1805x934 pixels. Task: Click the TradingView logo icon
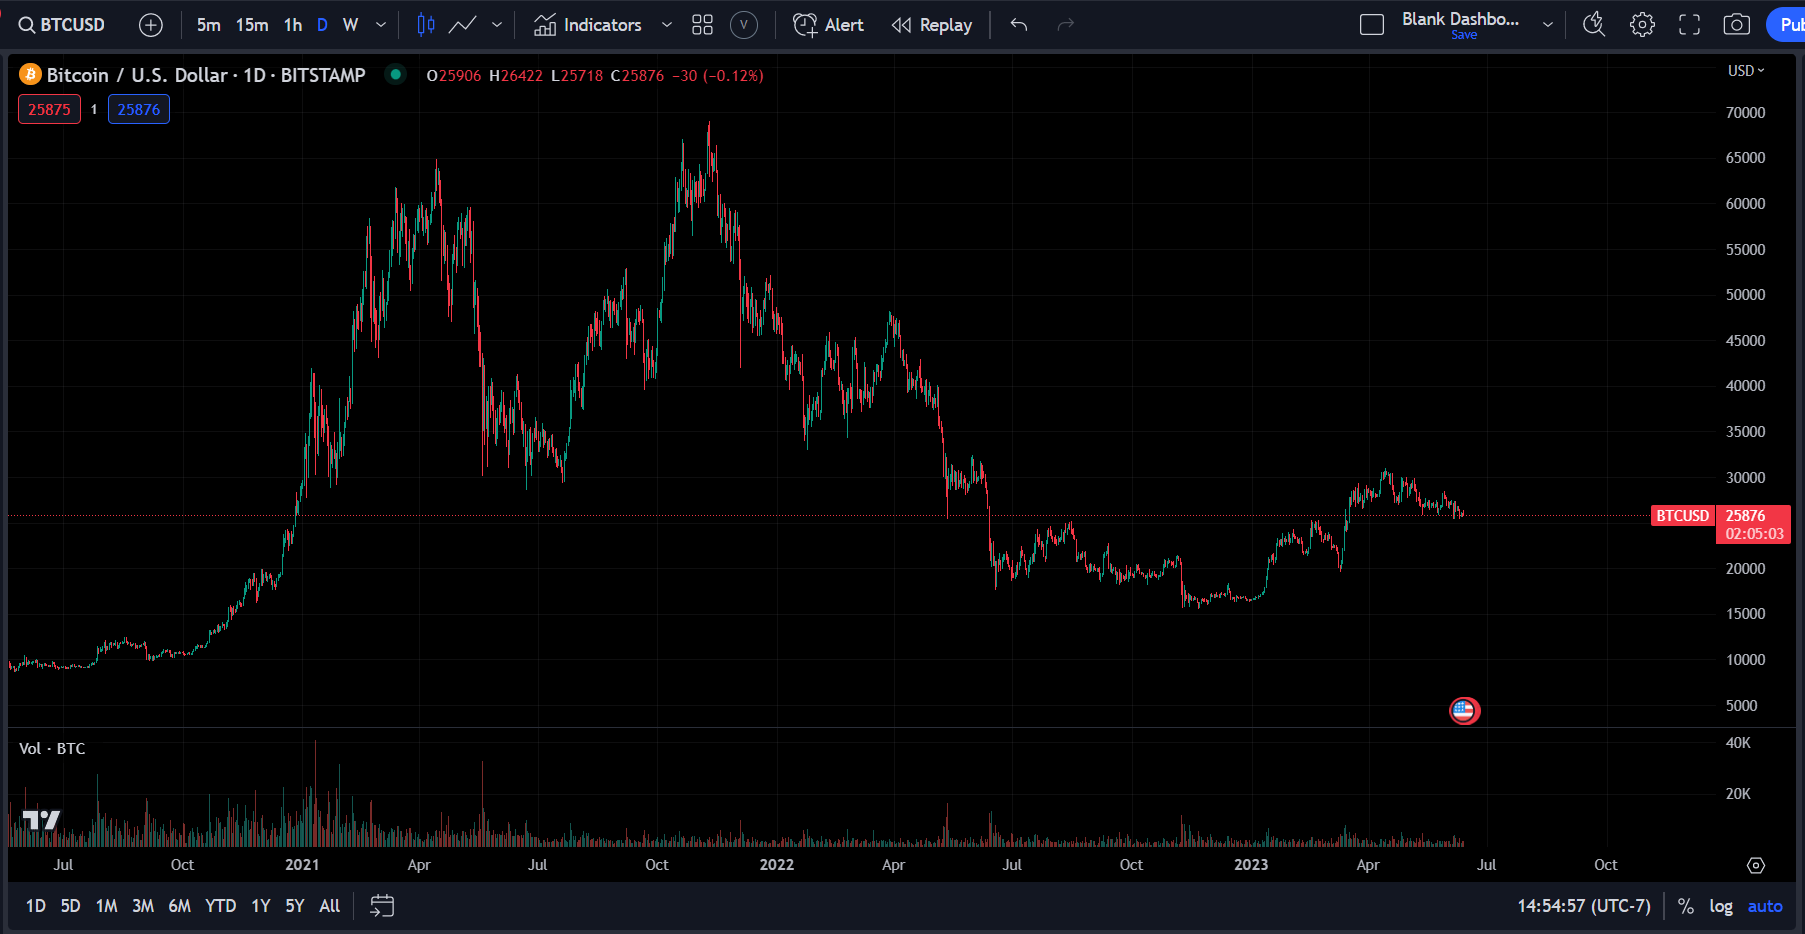click(x=41, y=821)
